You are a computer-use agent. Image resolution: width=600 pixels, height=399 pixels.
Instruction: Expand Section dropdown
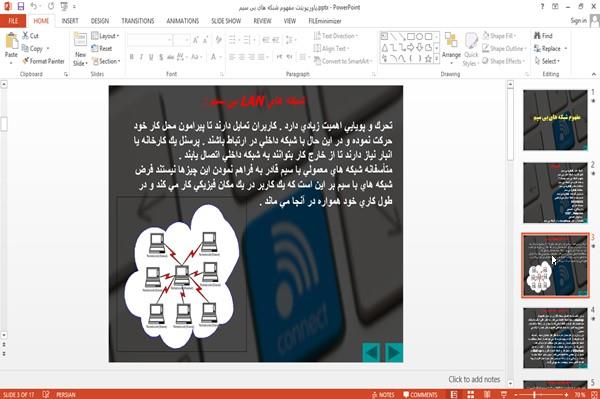[106, 61]
